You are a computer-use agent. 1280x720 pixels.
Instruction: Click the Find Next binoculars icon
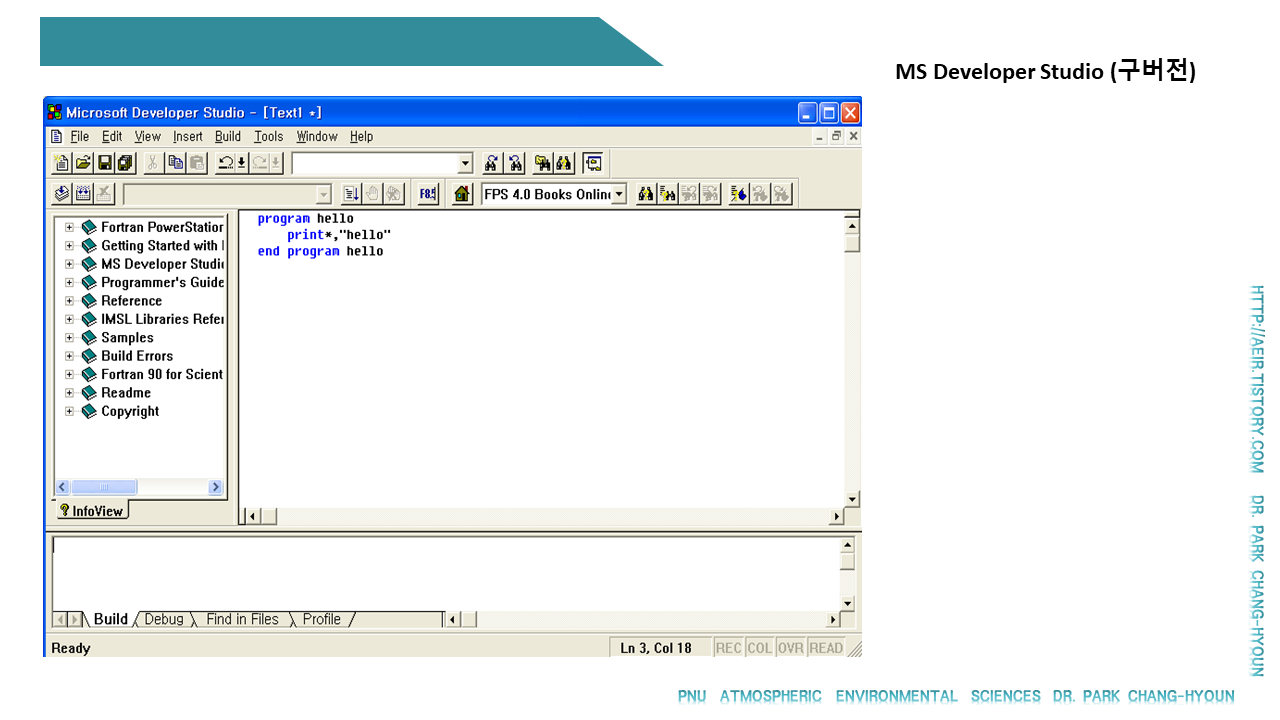(x=491, y=163)
